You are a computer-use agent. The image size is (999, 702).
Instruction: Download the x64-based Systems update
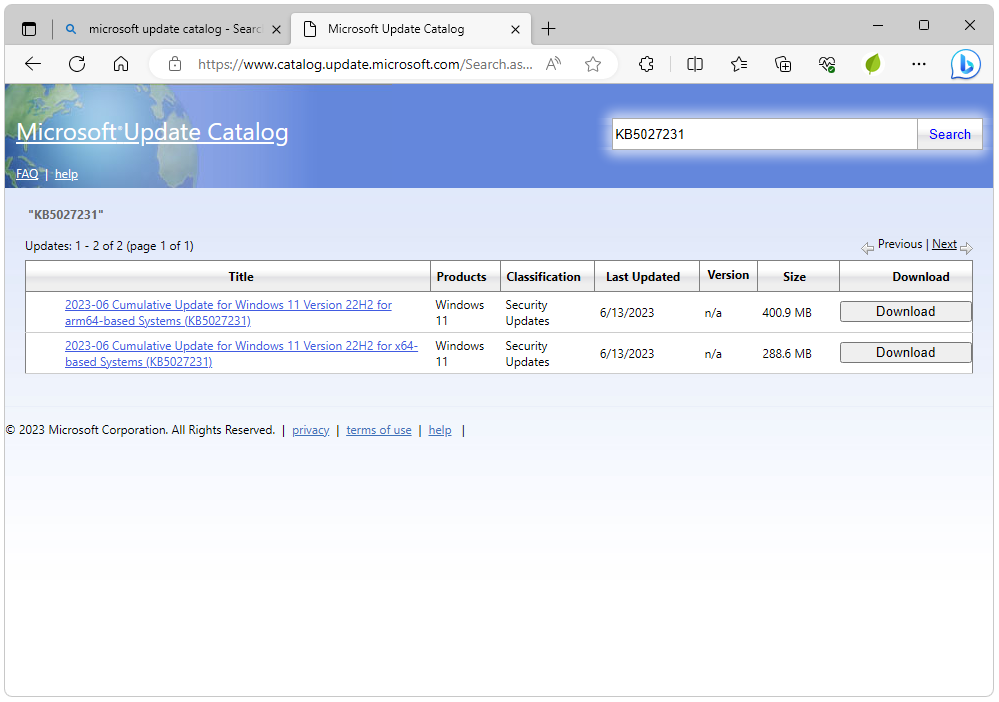[x=905, y=352]
